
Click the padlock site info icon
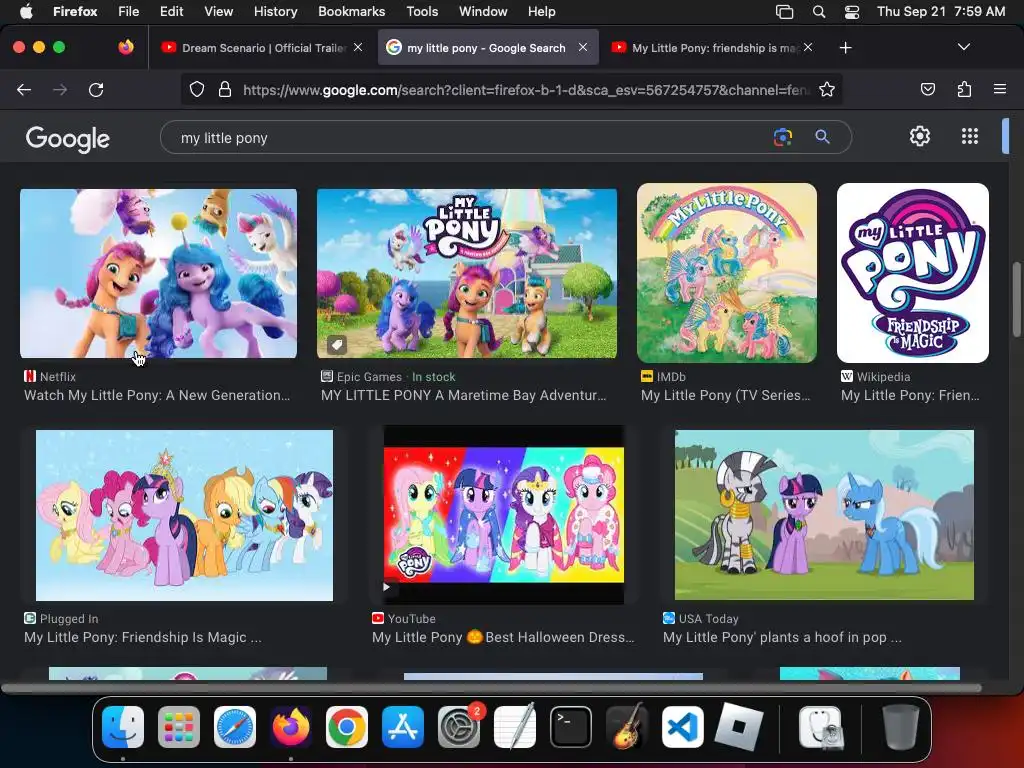[225, 89]
